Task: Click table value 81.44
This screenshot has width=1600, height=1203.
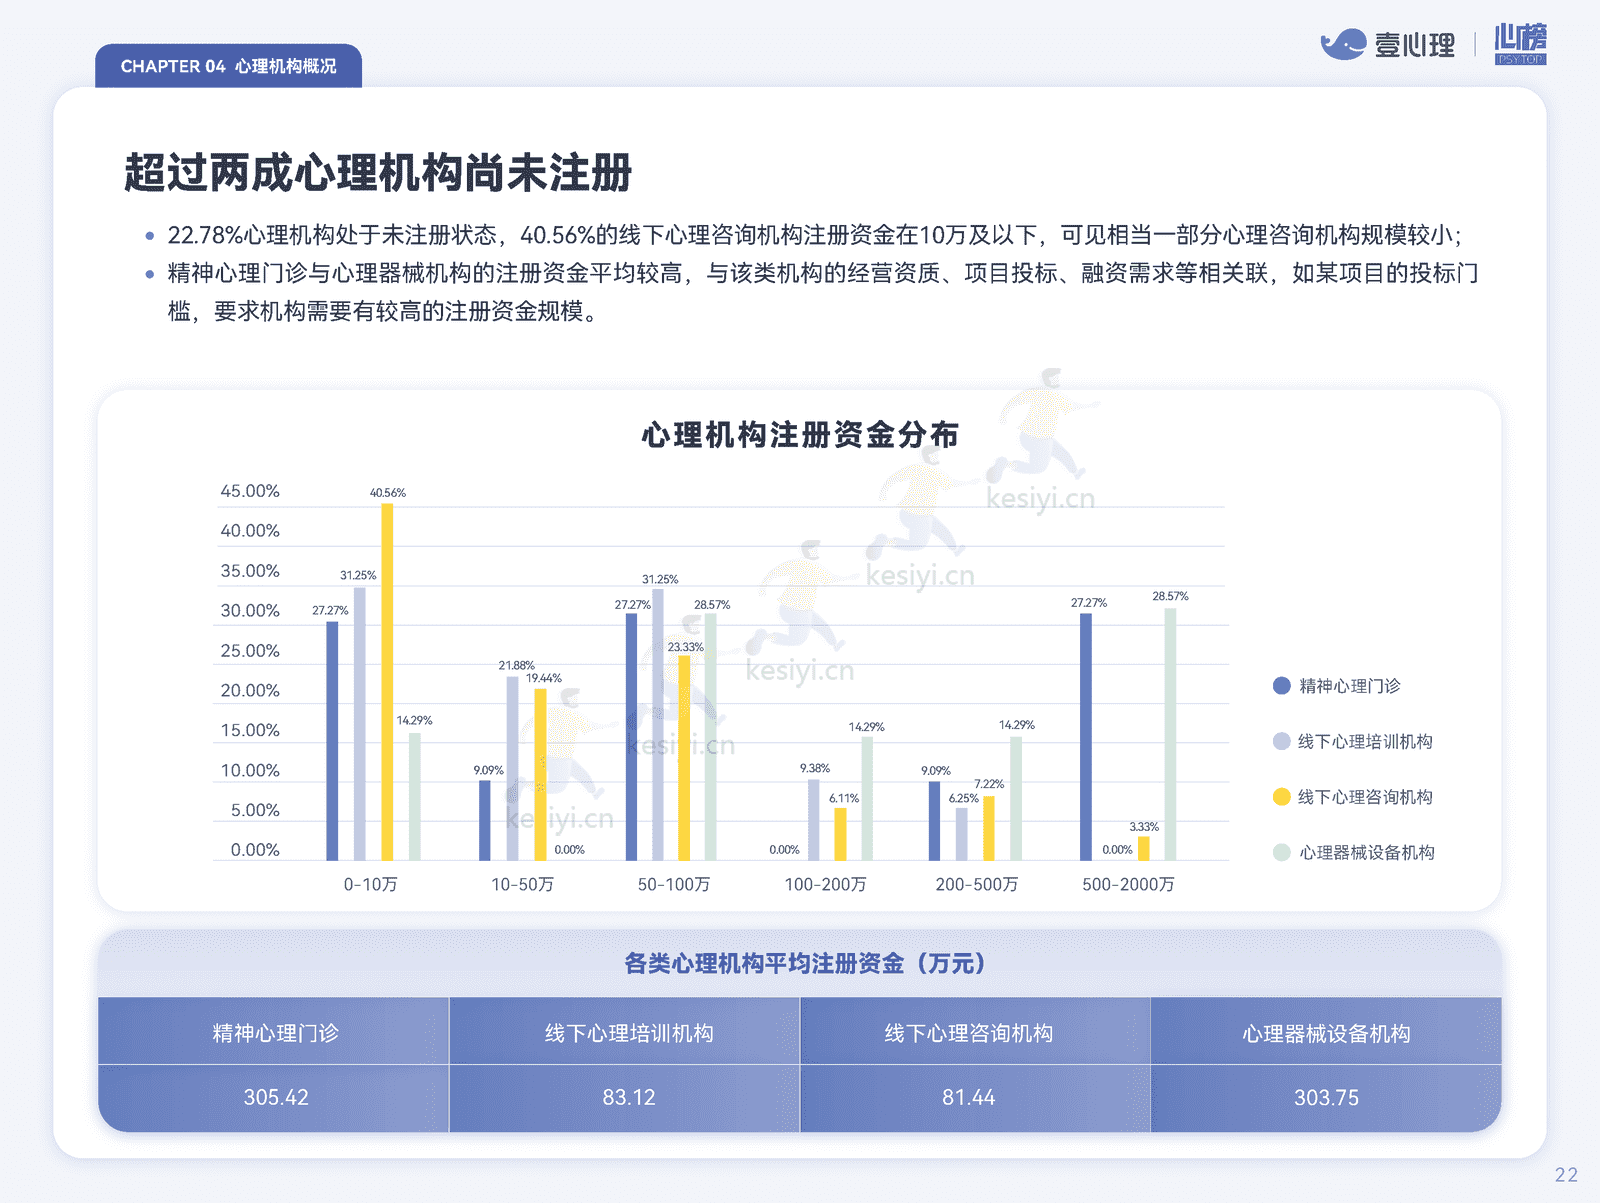Action: point(969,1097)
